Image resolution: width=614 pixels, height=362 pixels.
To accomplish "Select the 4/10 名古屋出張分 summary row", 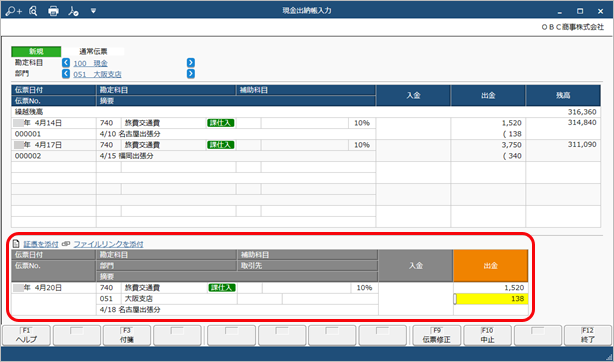I will (236, 134).
